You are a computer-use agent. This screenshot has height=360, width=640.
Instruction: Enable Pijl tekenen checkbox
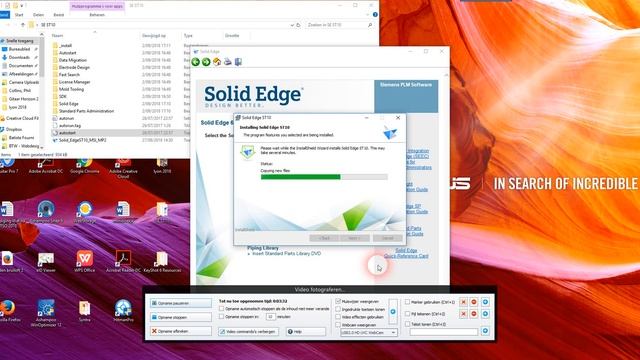point(407,314)
